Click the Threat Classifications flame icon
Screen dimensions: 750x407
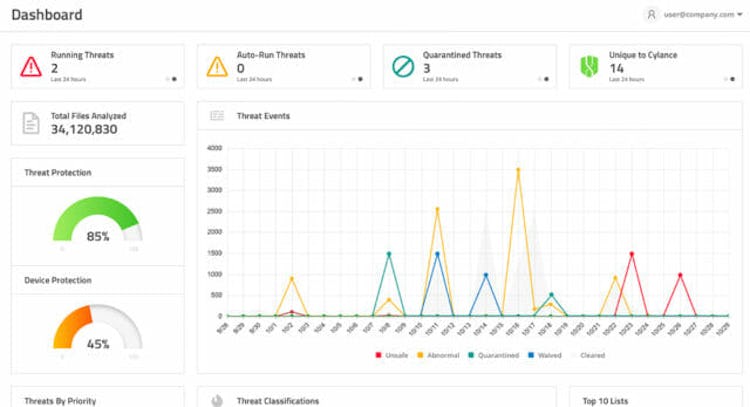click(x=217, y=400)
